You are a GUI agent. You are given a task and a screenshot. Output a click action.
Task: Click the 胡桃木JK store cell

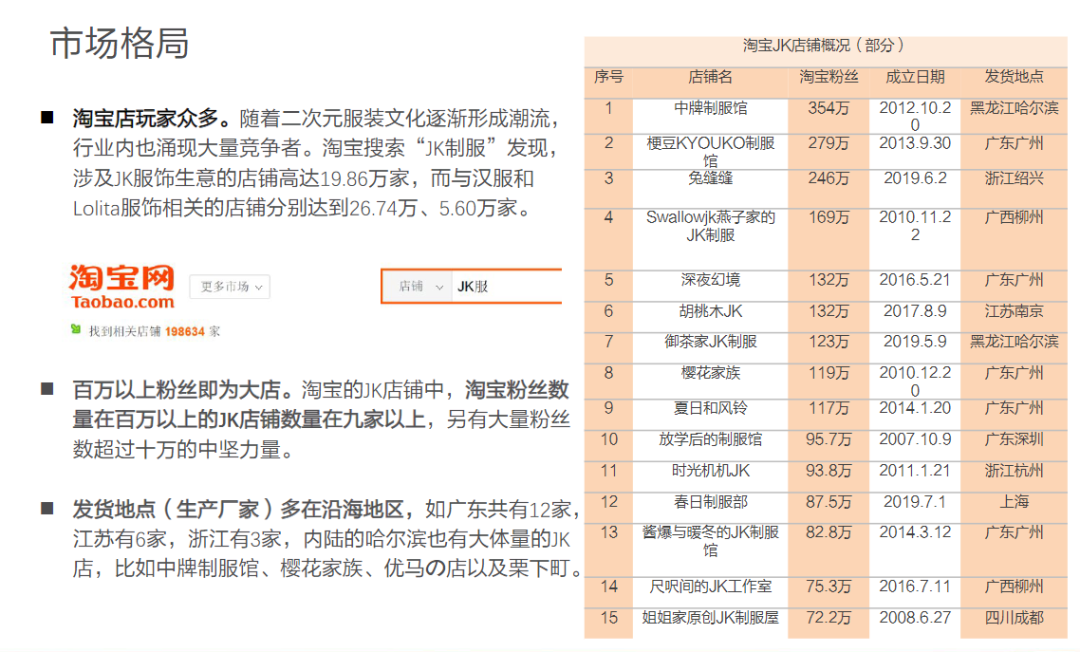pos(710,317)
